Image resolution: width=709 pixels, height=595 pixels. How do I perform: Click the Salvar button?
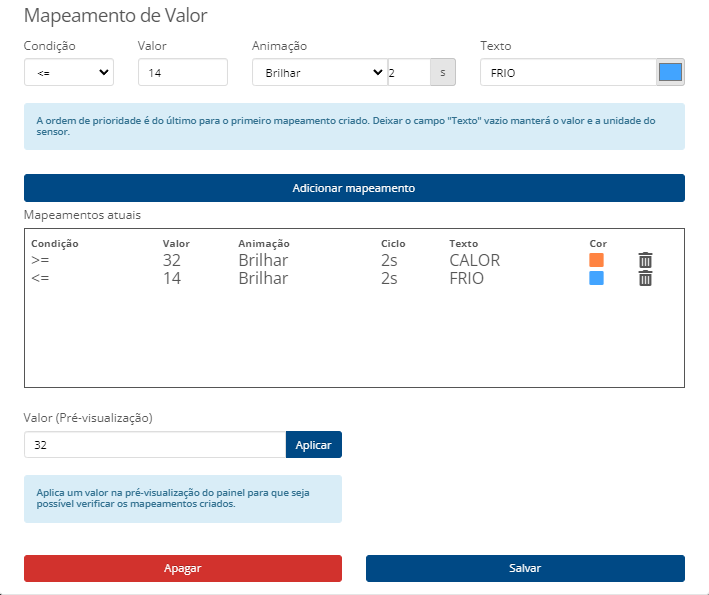point(525,568)
